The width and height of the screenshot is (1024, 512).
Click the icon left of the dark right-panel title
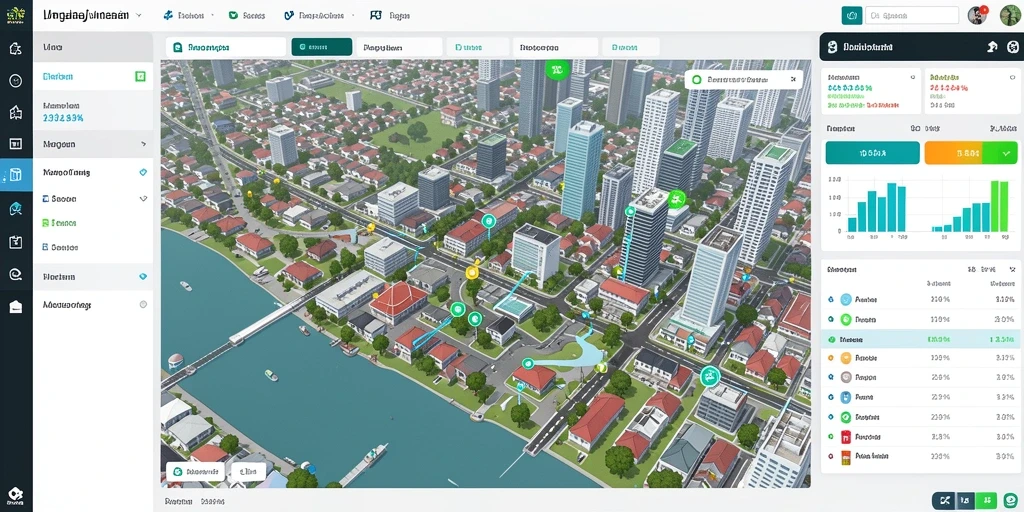tap(832, 47)
